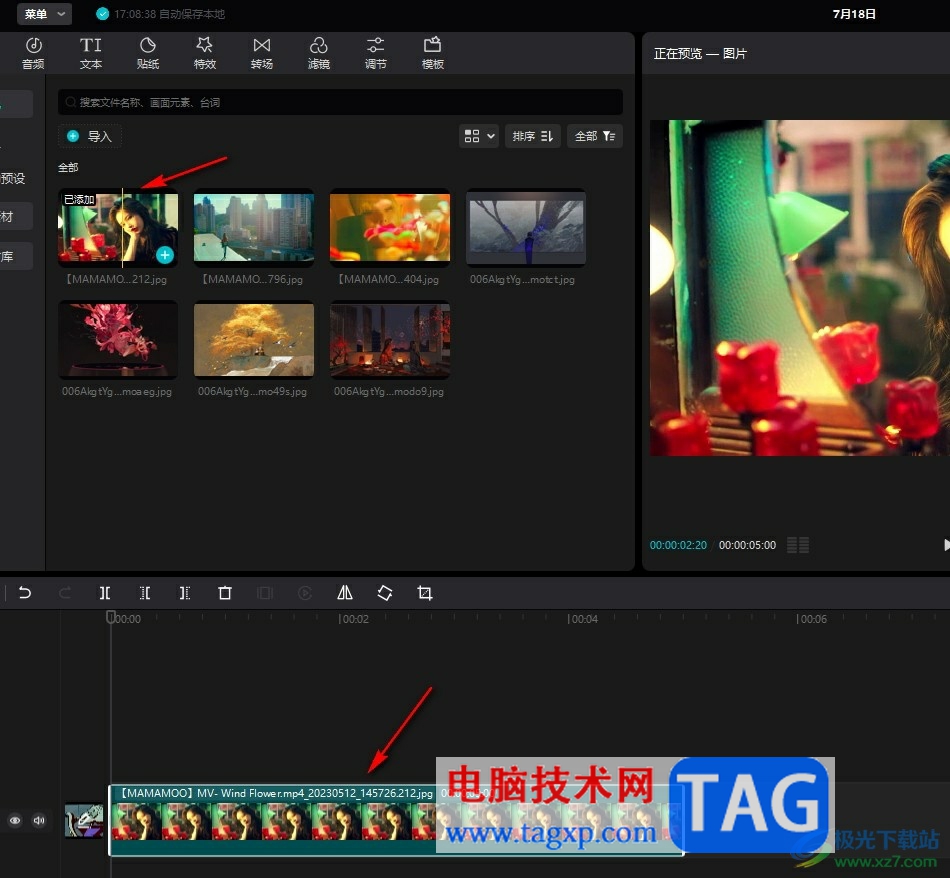Select the MAMAMO...212.jpg thumbnail
Screen dimensions: 950x878
(x=118, y=228)
